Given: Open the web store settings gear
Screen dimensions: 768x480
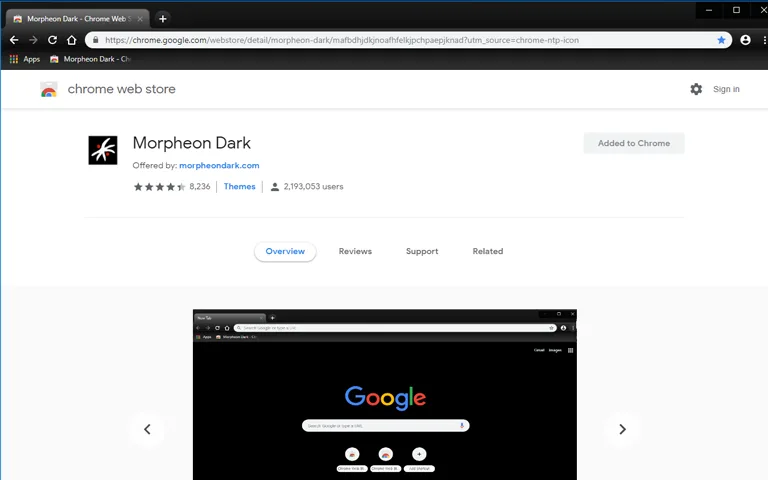Looking at the screenshot, I should (696, 89).
